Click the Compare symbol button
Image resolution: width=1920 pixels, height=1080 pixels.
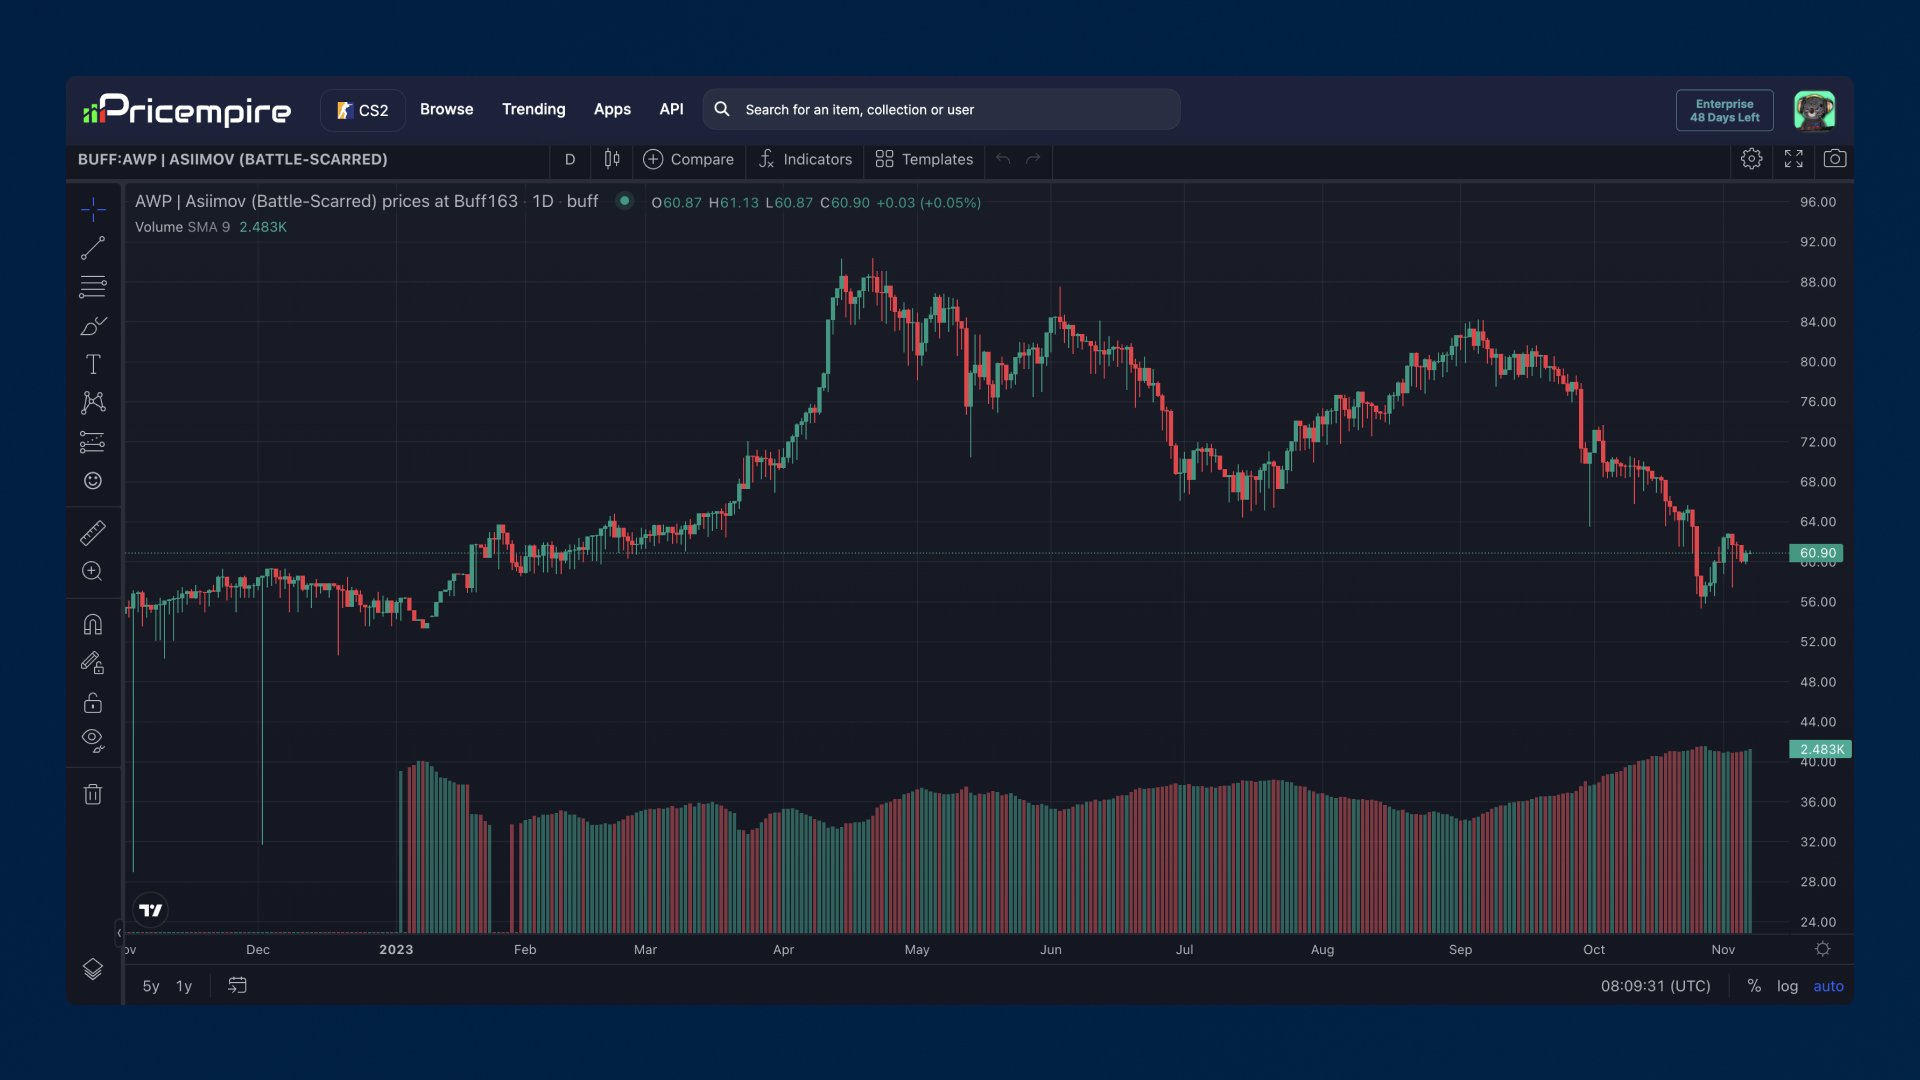688,160
